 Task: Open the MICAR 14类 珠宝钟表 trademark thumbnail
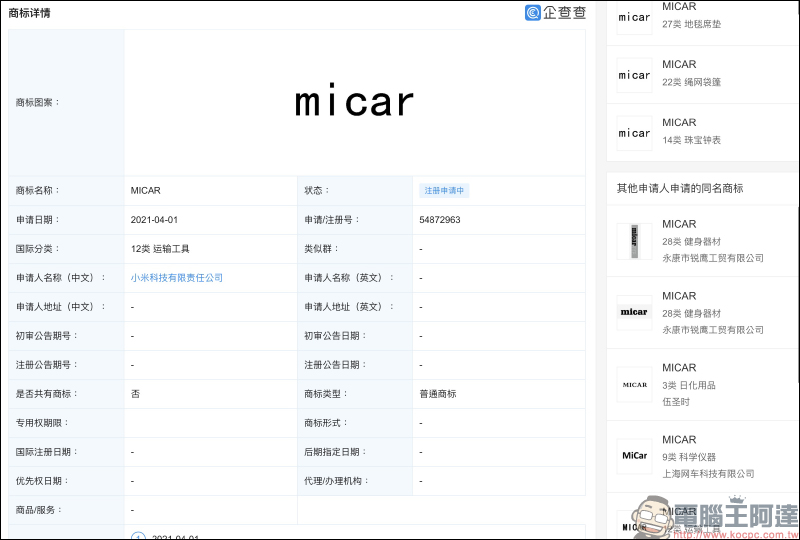click(634, 132)
